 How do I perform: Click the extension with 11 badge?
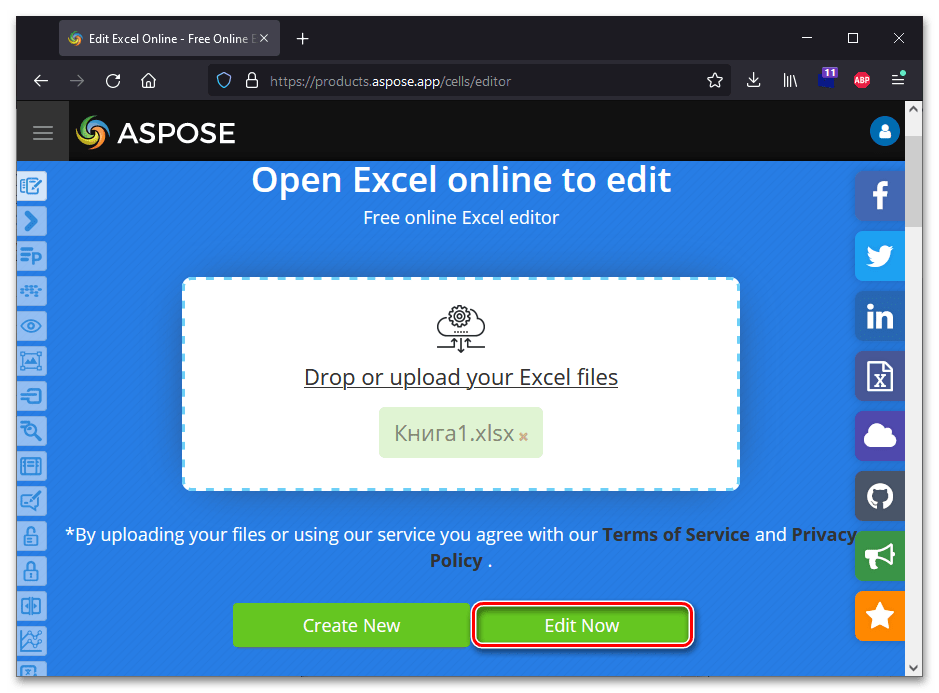click(827, 78)
